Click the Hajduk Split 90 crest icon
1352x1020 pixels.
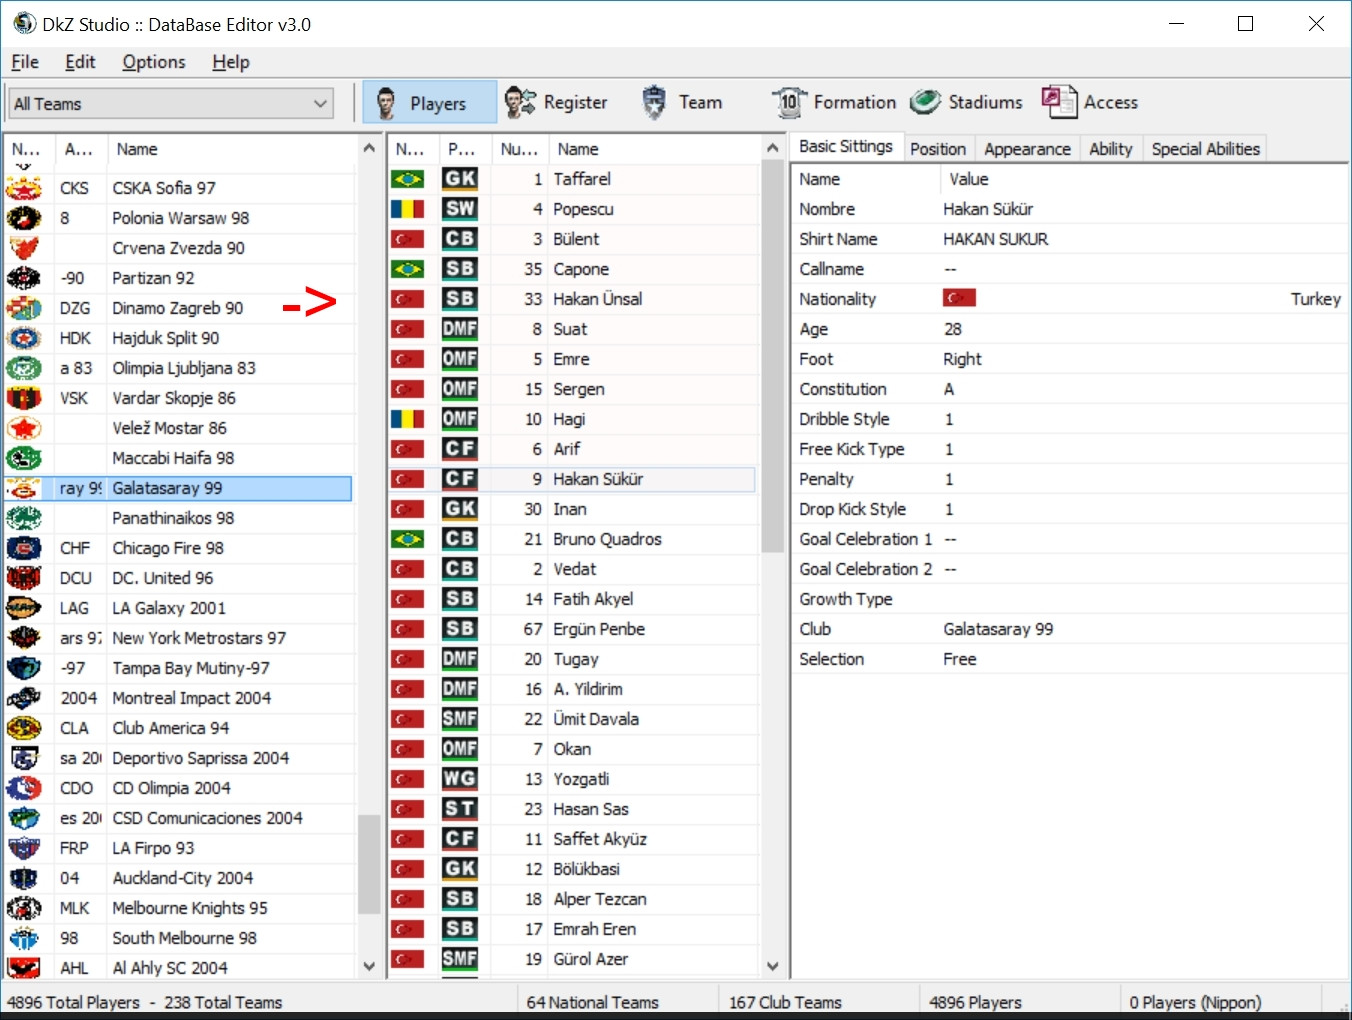pyautogui.click(x=24, y=338)
